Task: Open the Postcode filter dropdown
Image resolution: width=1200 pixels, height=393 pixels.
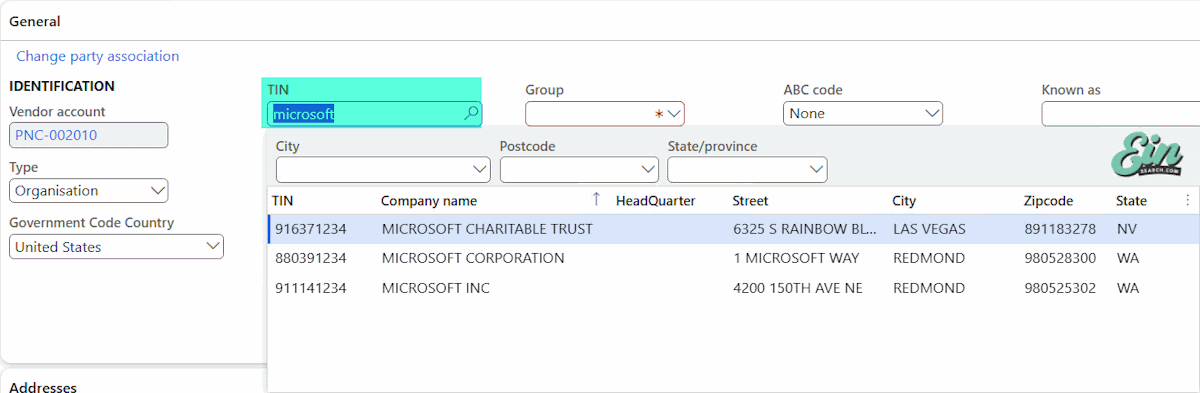Action: 648,170
